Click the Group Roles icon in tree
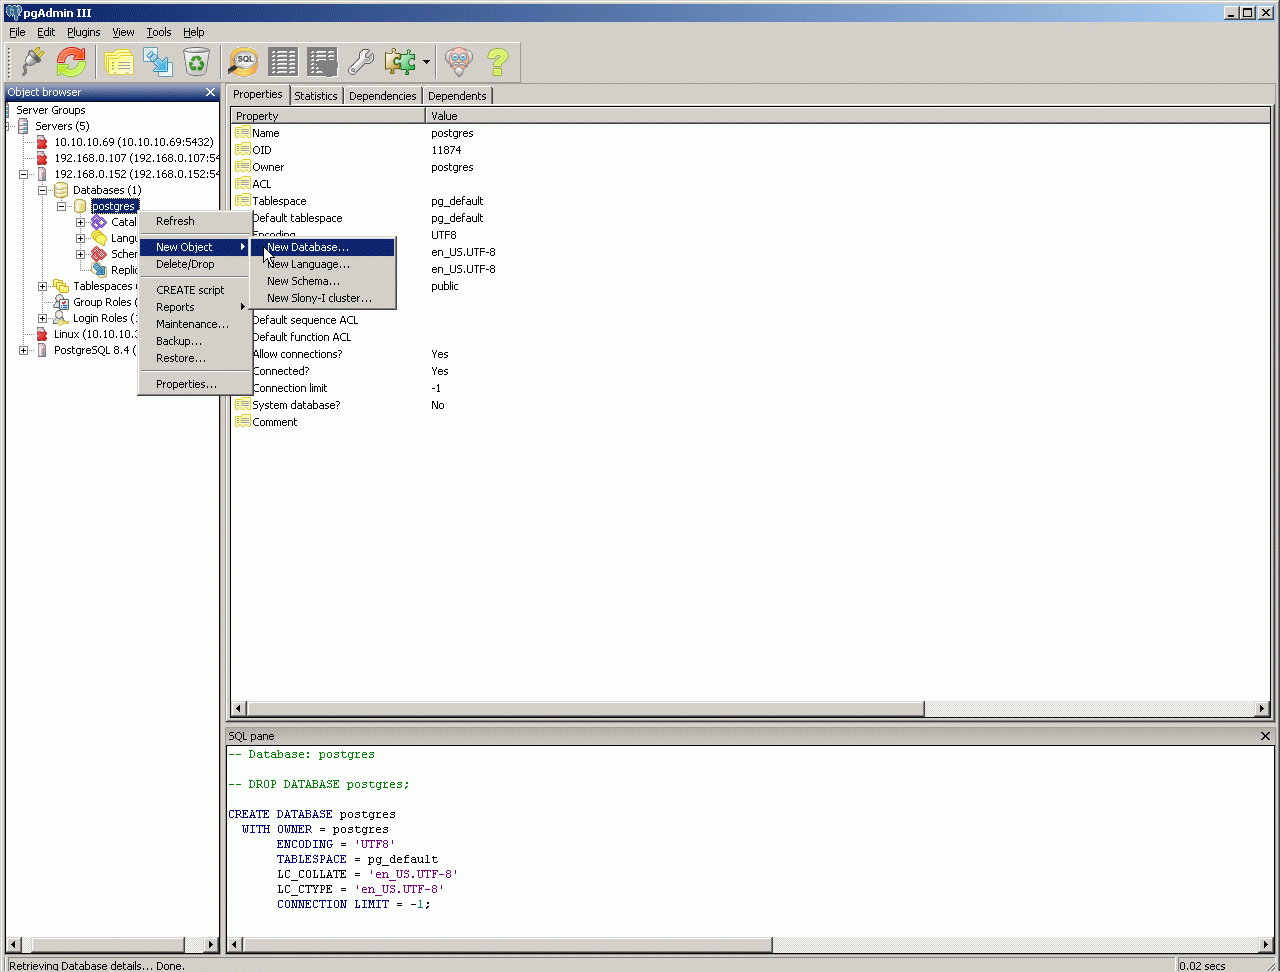 pos(61,302)
